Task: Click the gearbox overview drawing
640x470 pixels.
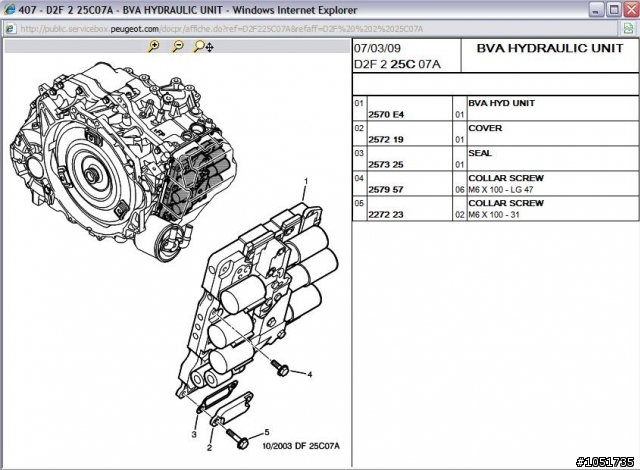Action: [x=122, y=161]
